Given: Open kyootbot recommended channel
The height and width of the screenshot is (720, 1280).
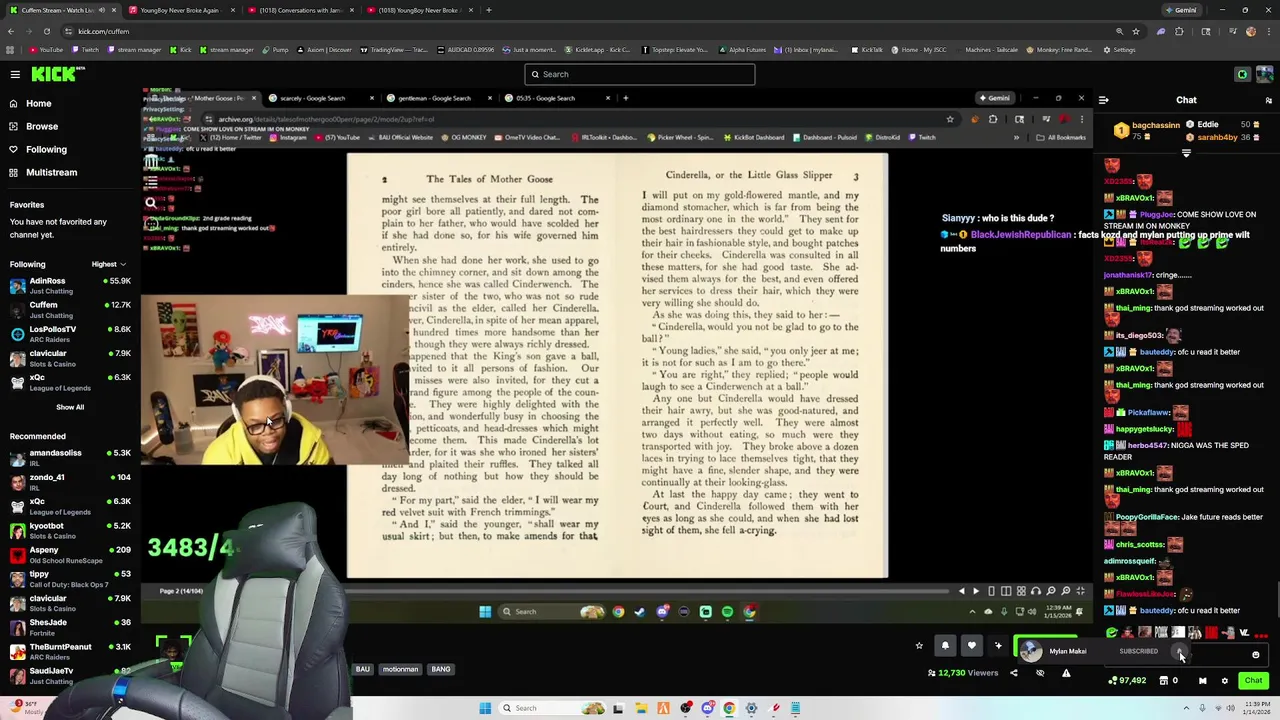Looking at the screenshot, I should point(70,530).
